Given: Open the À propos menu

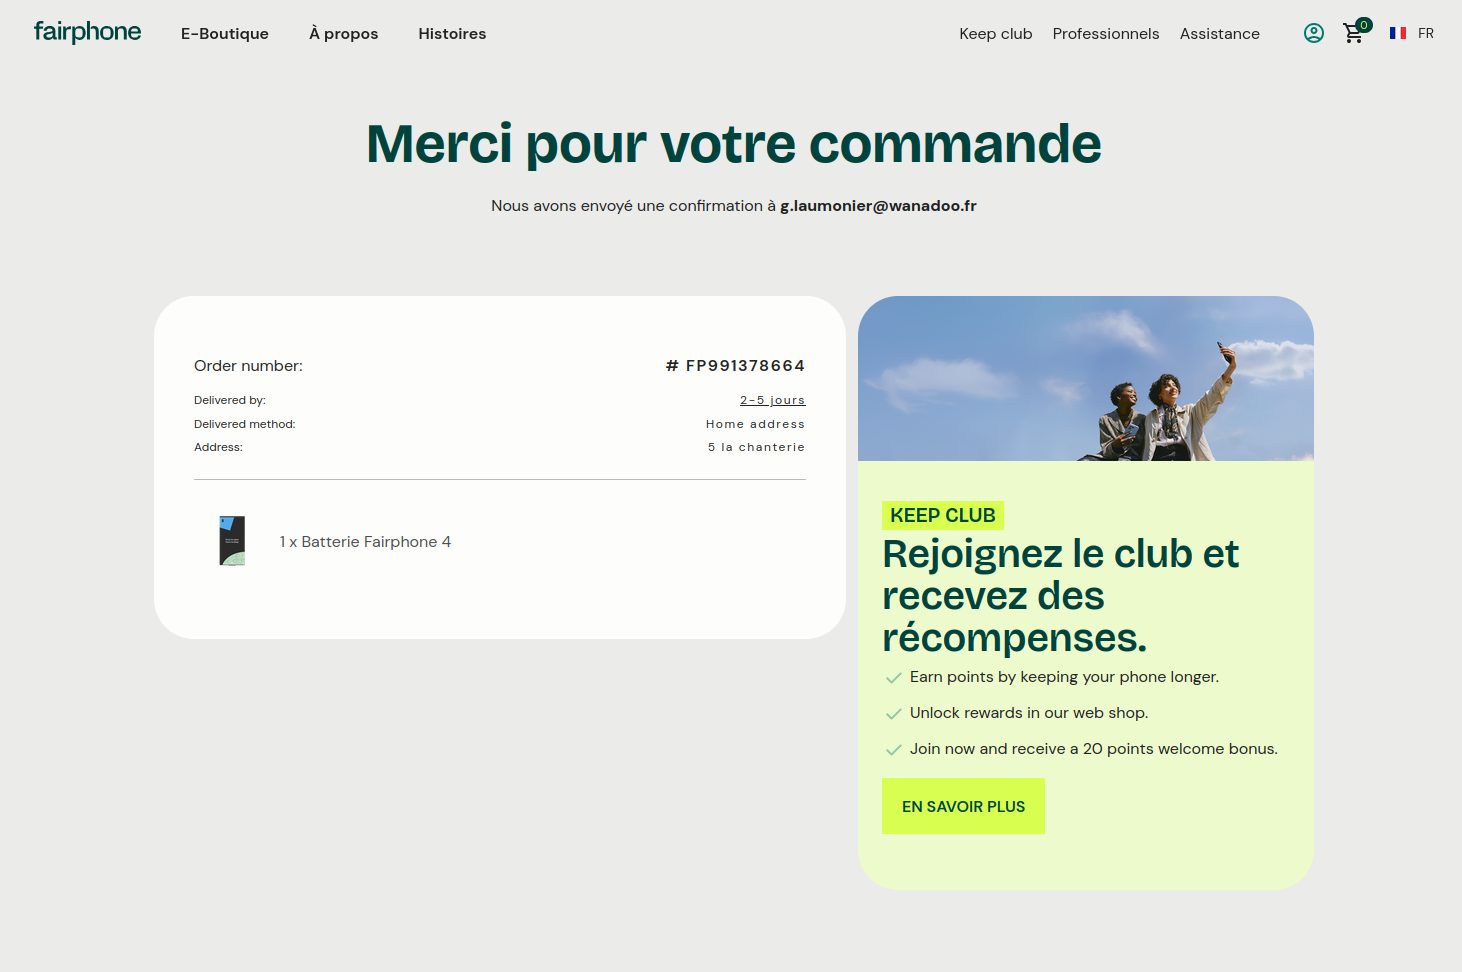Looking at the screenshot, I should [343, 34].
